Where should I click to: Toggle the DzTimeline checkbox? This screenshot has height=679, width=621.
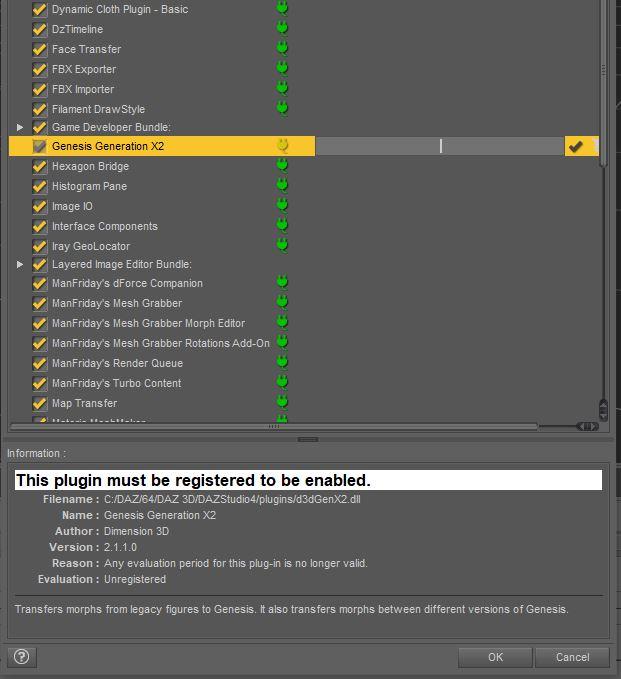(x=39, y=29)
